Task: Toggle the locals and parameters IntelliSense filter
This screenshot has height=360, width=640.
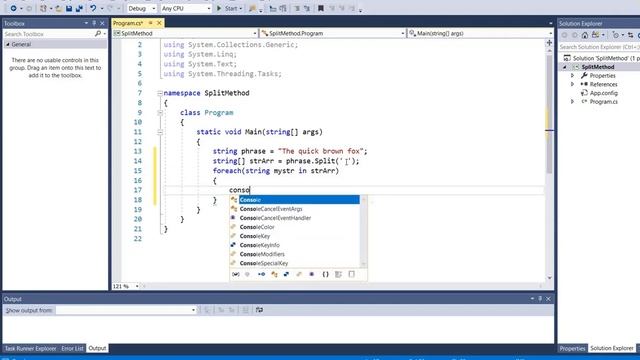Action: click(236, 274)
